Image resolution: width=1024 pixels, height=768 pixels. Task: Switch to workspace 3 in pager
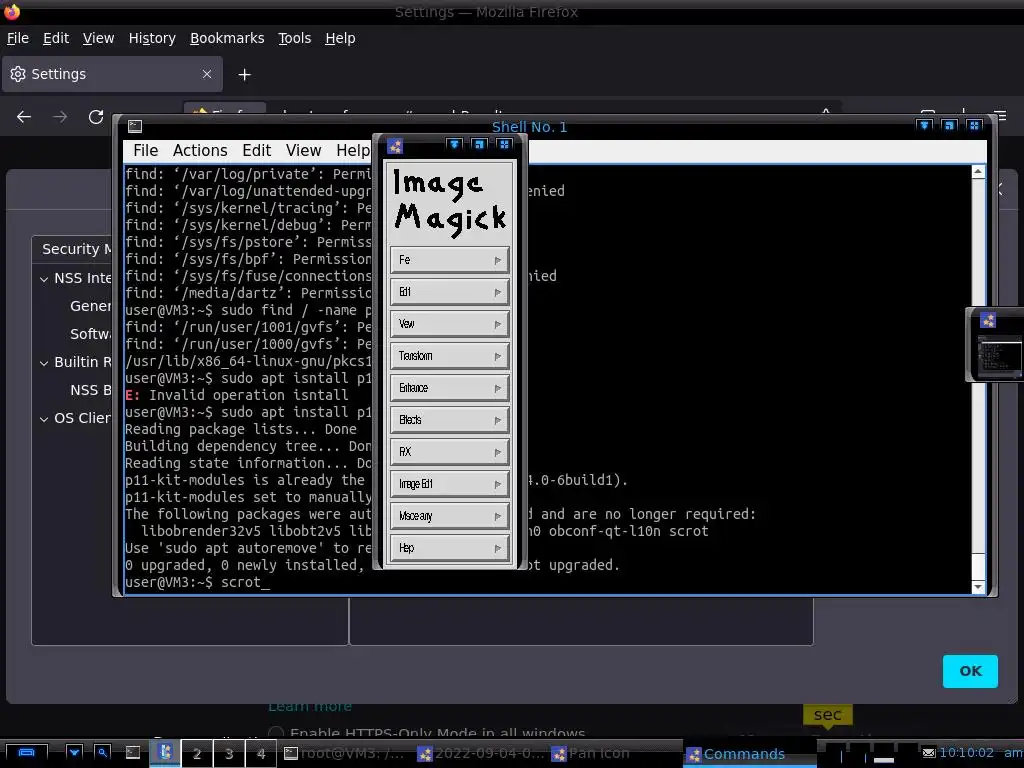229,754
